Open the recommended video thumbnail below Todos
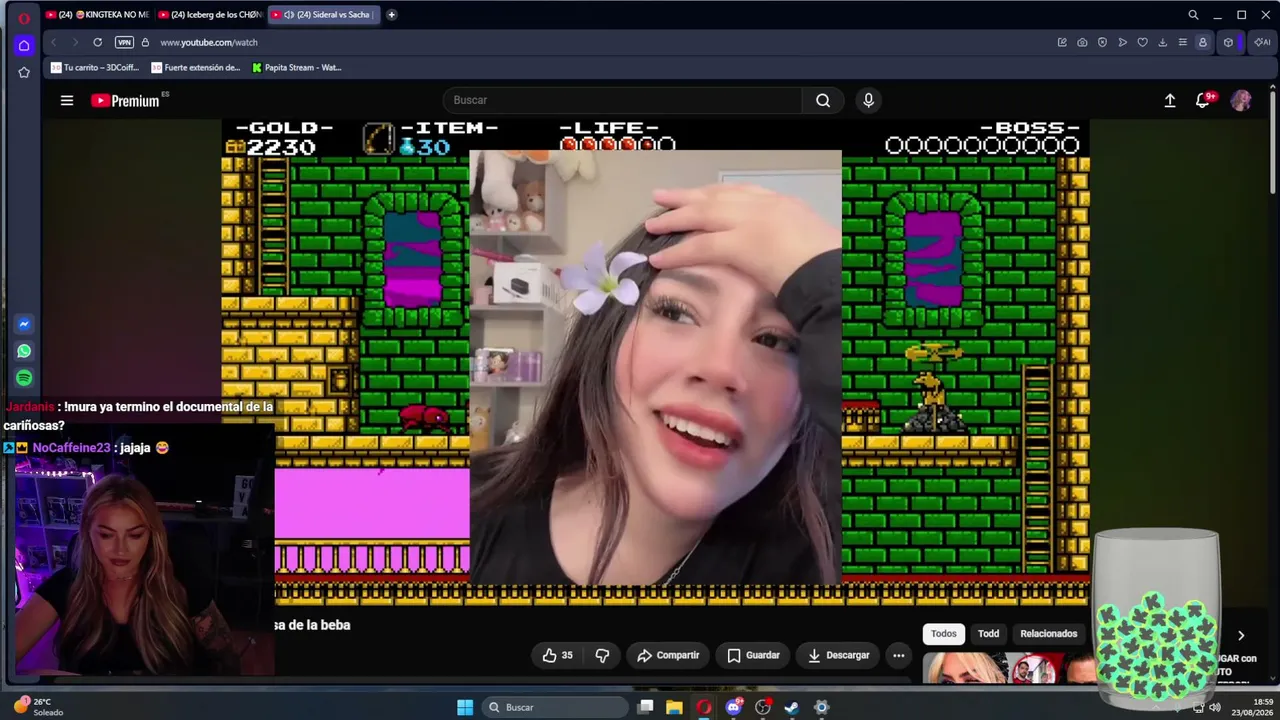Image resolution: width=1280 pixels, height=720 pixels. coord(1008,668)
